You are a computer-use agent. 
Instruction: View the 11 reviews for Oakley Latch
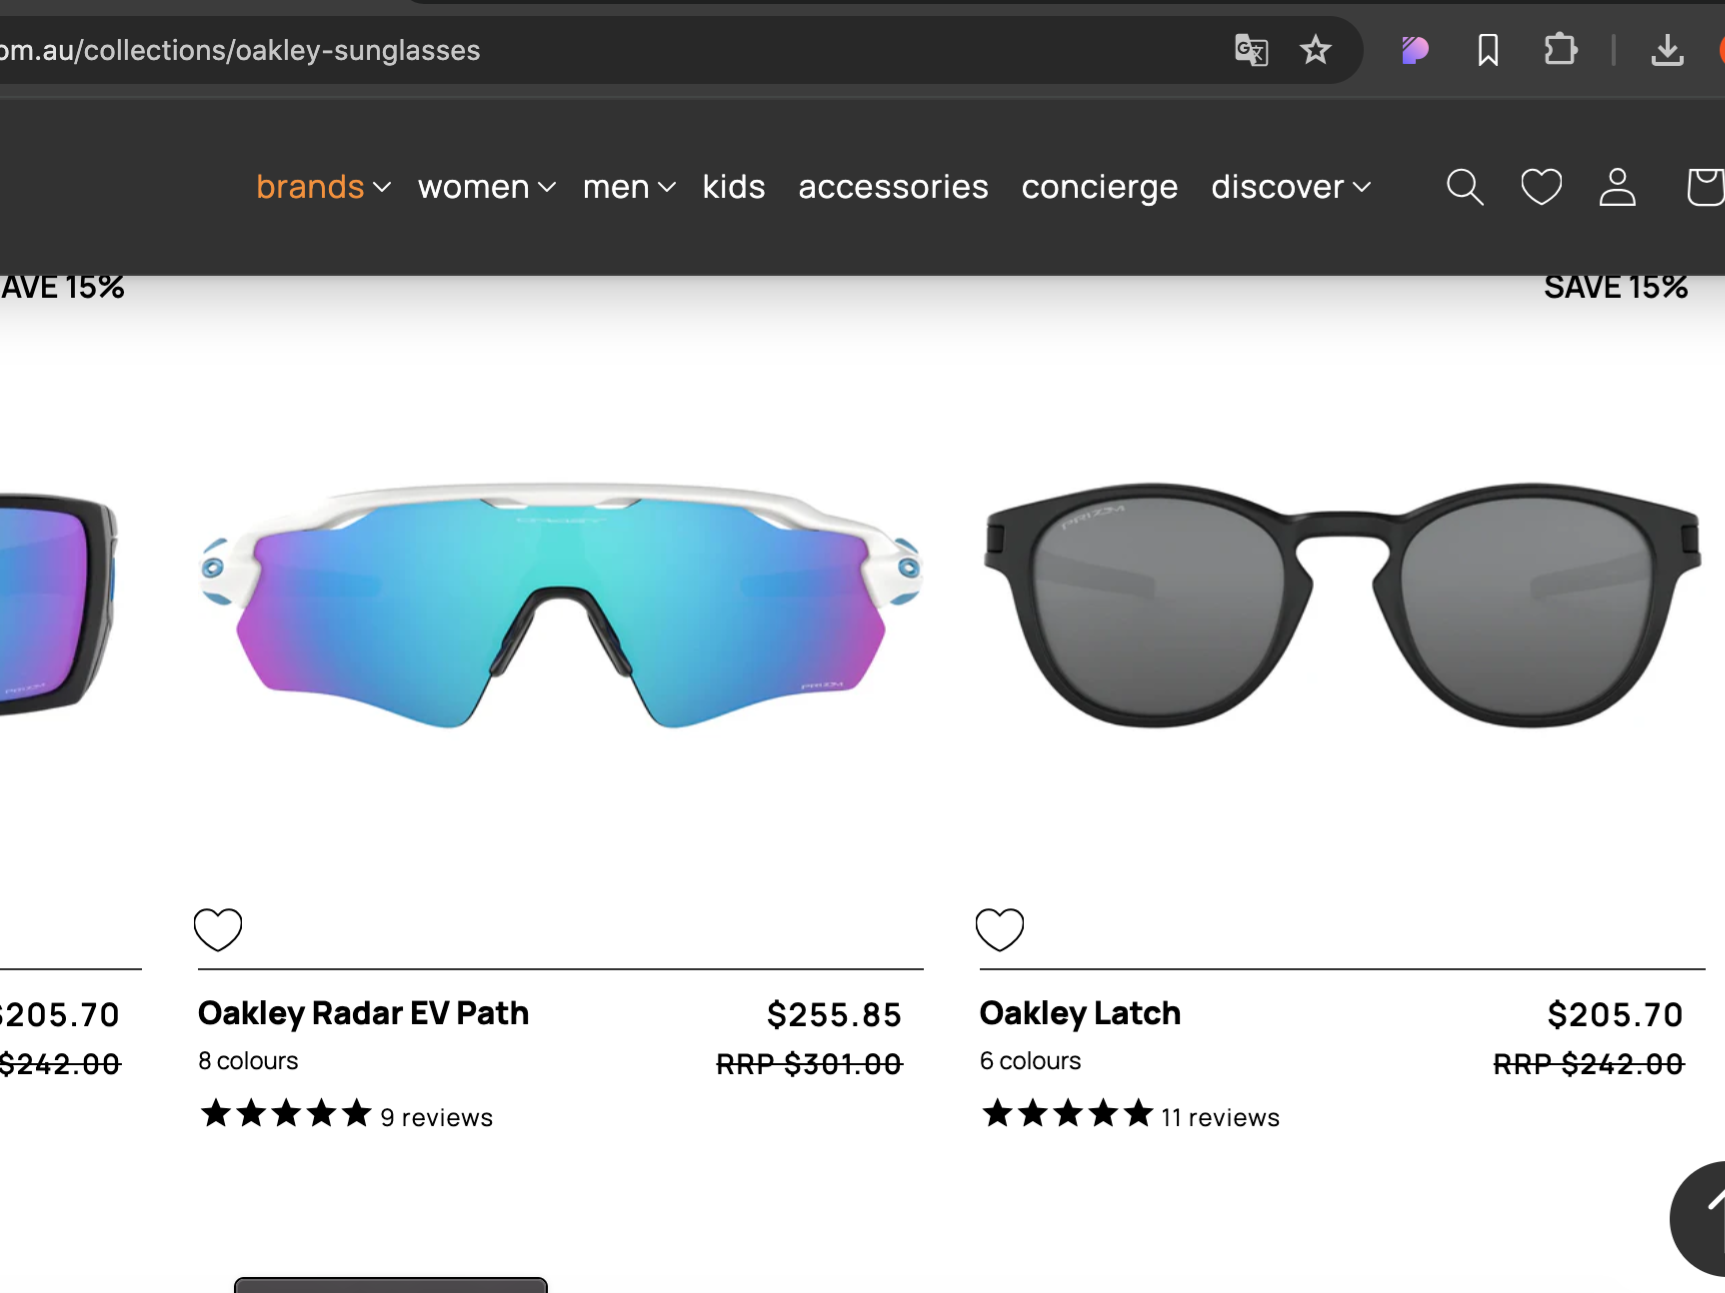pyautogui.click(x=1220, y=1117)
